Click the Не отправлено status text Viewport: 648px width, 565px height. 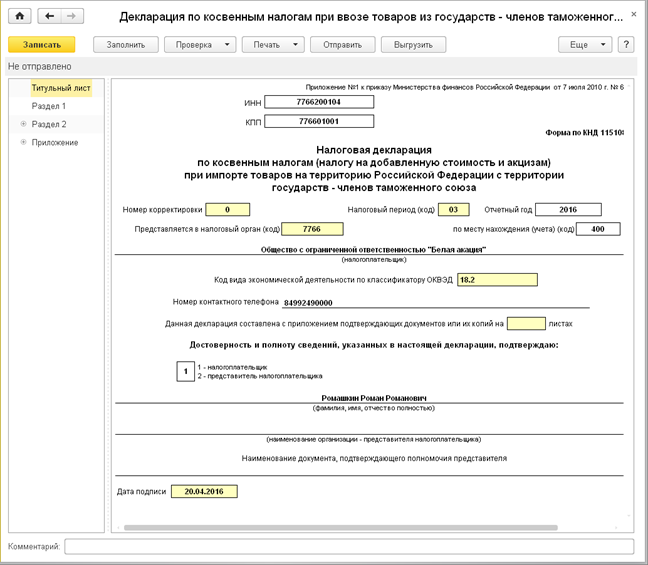40,67
